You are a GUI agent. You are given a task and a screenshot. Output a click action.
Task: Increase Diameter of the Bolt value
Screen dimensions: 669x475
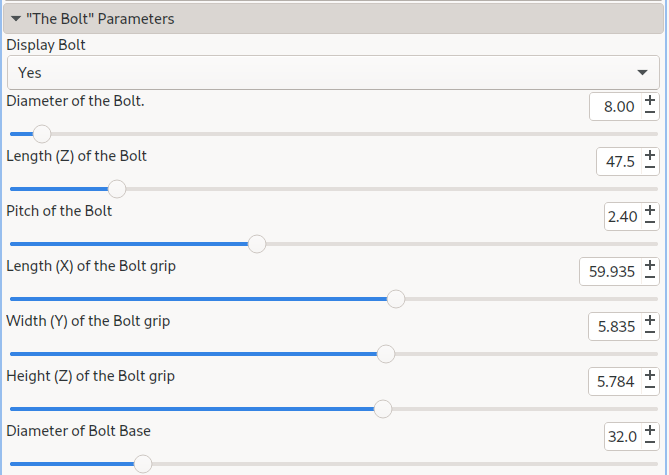650,100
